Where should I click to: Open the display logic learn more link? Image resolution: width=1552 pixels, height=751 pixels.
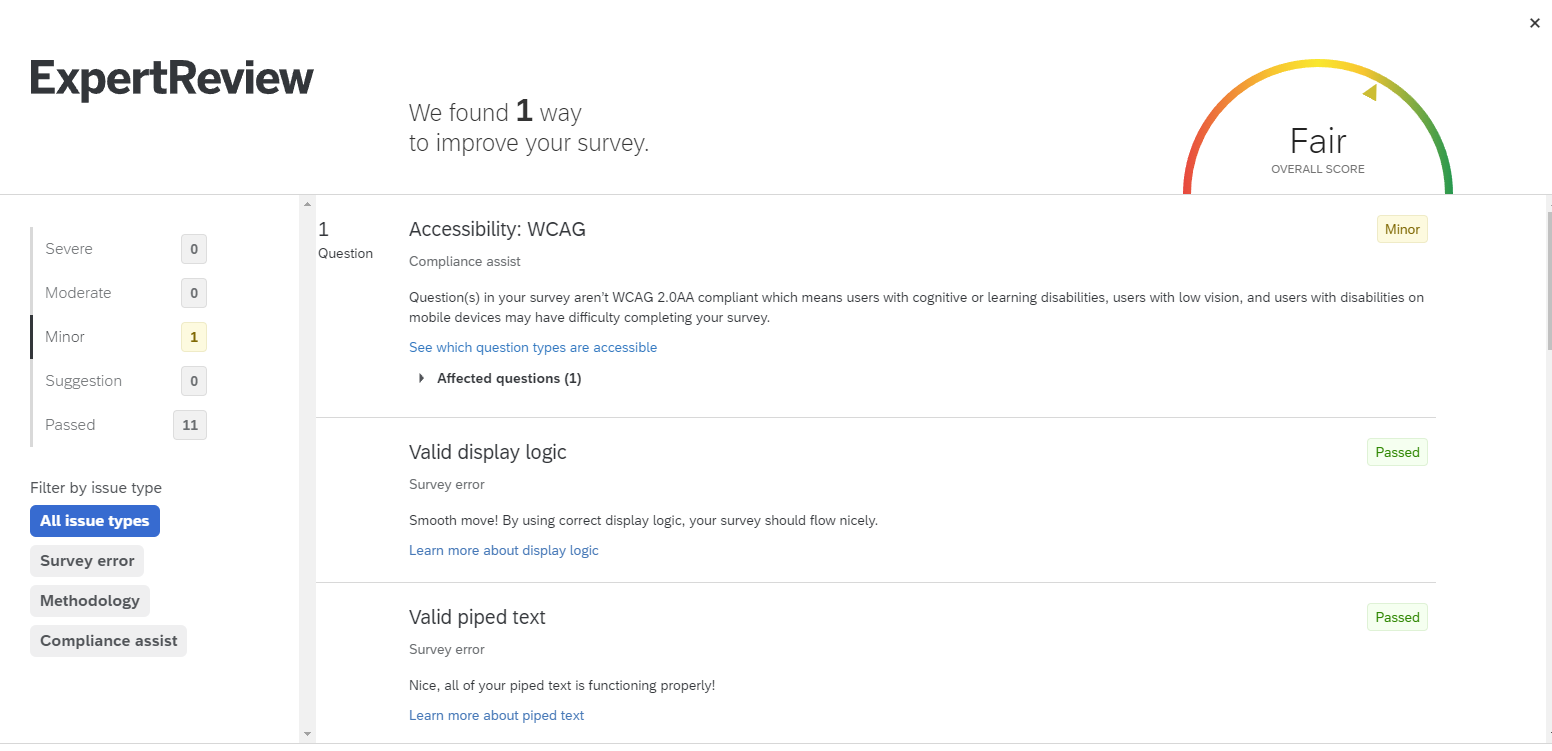click(503, 550)
